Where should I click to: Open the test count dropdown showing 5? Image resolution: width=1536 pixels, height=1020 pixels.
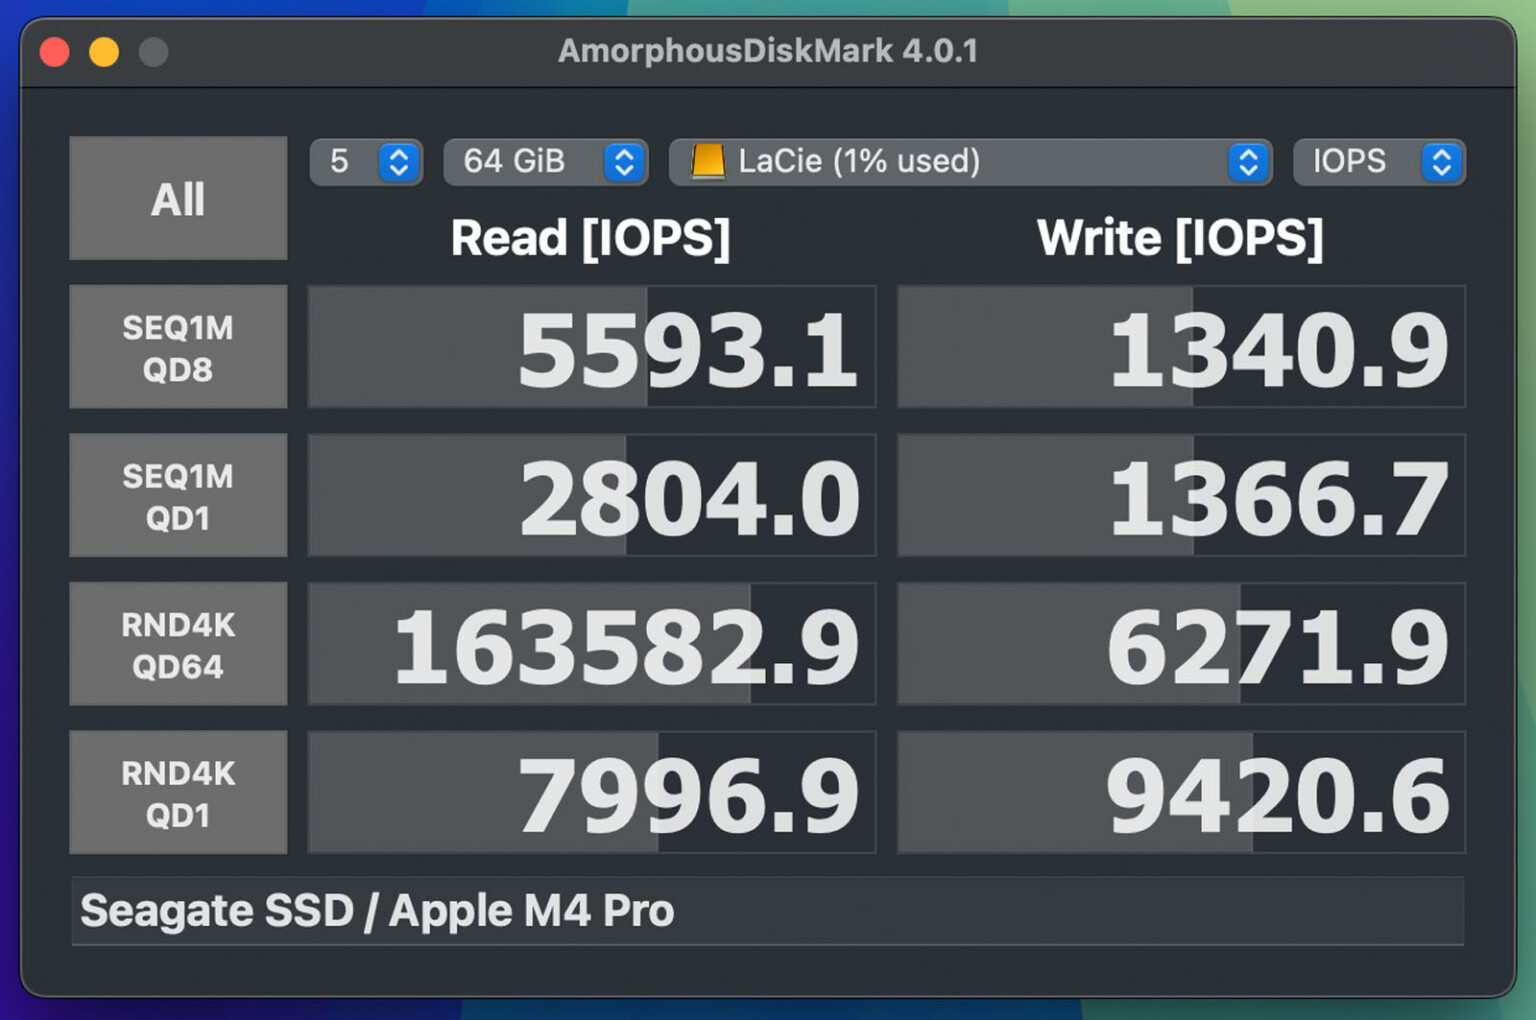pyautogui.click(x=366, y=162)
